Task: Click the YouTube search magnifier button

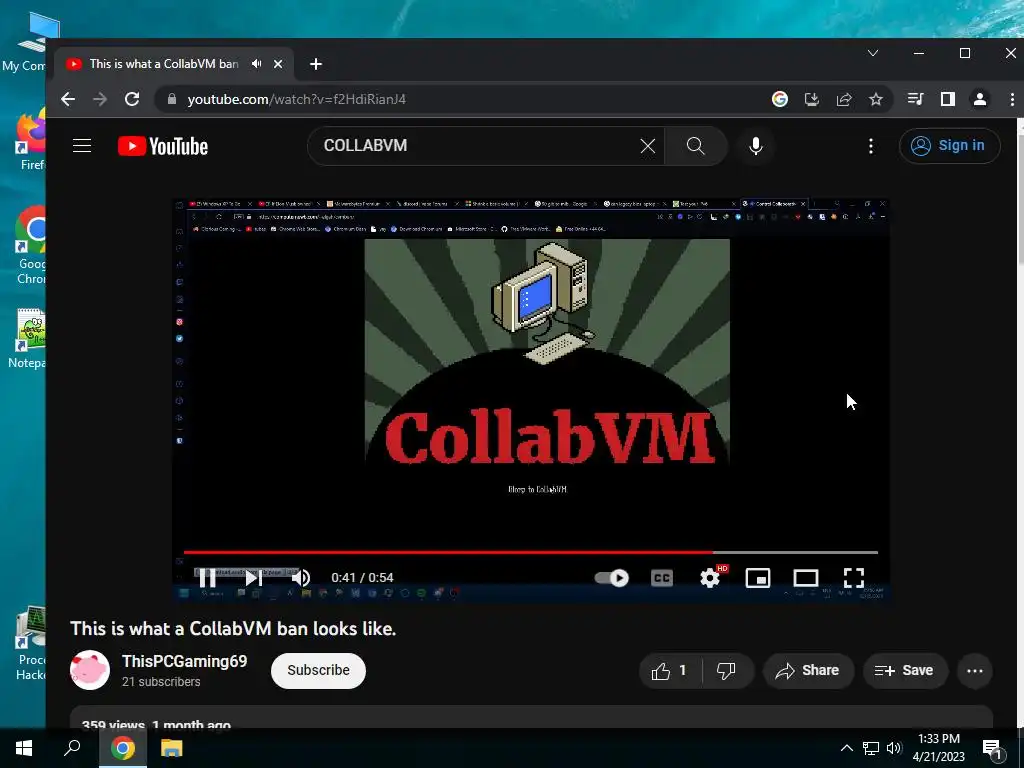Action: coord(696,146)
